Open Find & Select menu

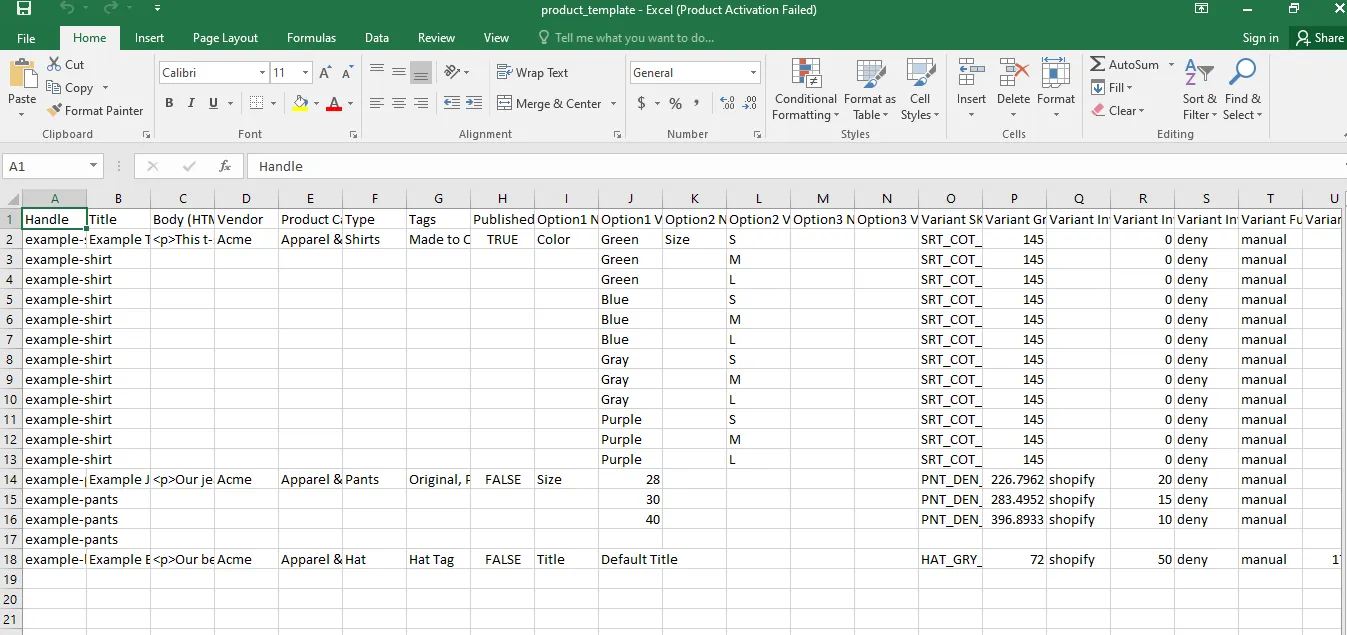click(1243, 89)
